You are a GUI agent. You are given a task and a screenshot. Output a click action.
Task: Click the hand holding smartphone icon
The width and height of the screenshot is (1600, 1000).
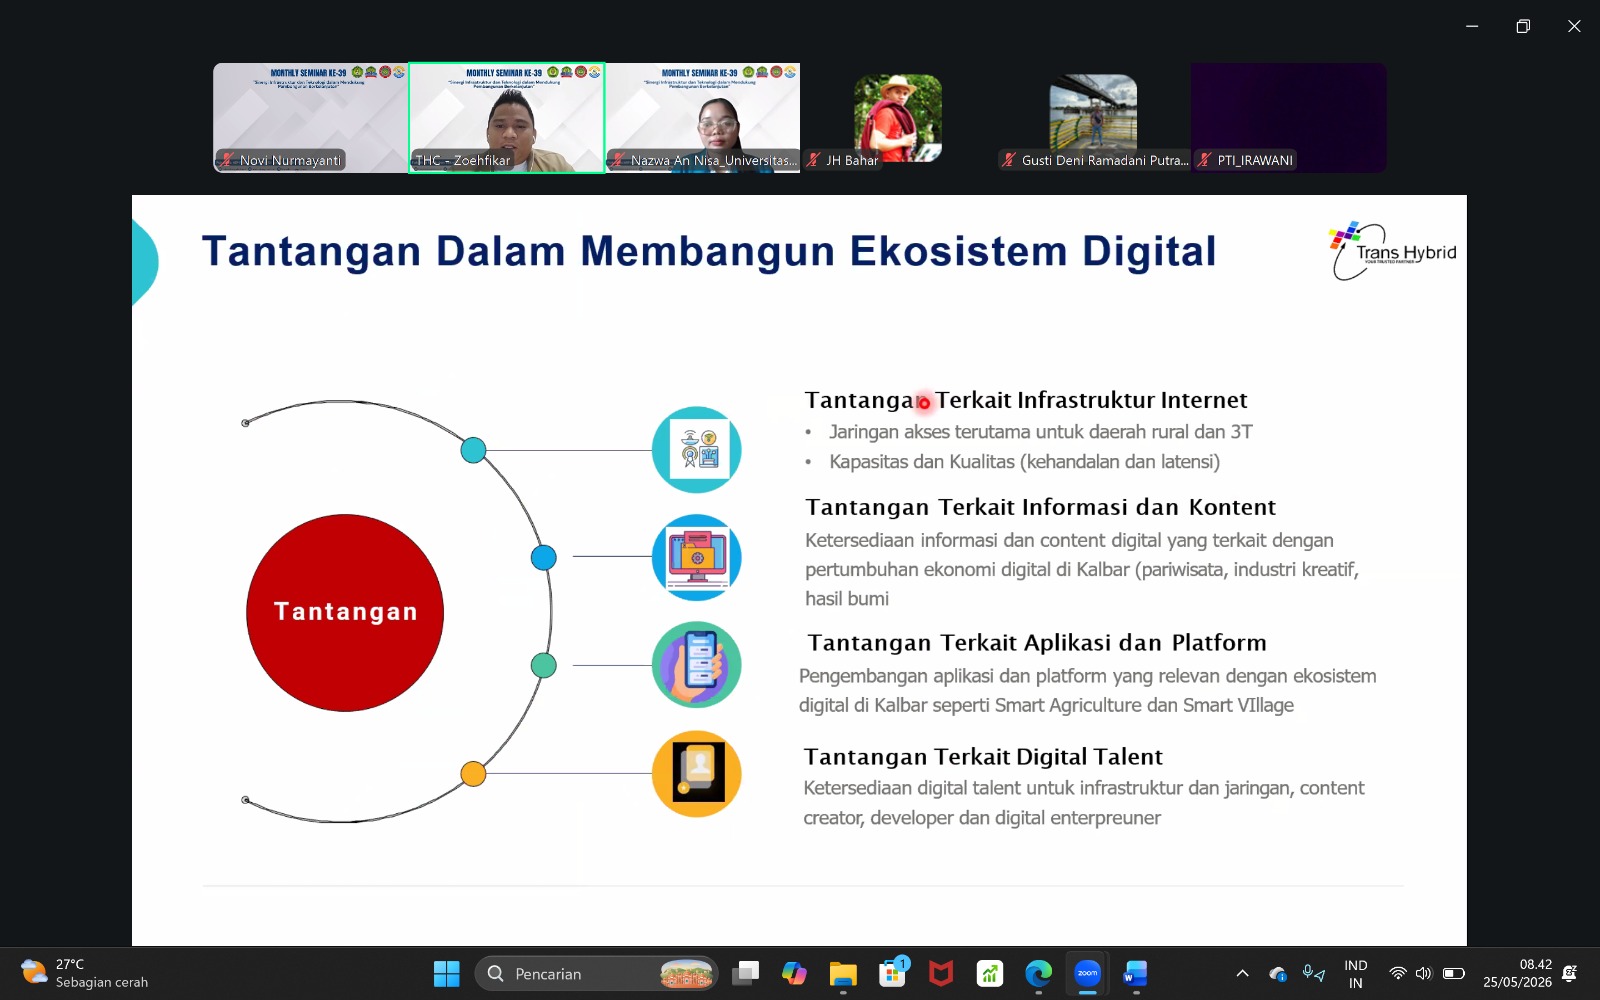[x=697, y=665]
